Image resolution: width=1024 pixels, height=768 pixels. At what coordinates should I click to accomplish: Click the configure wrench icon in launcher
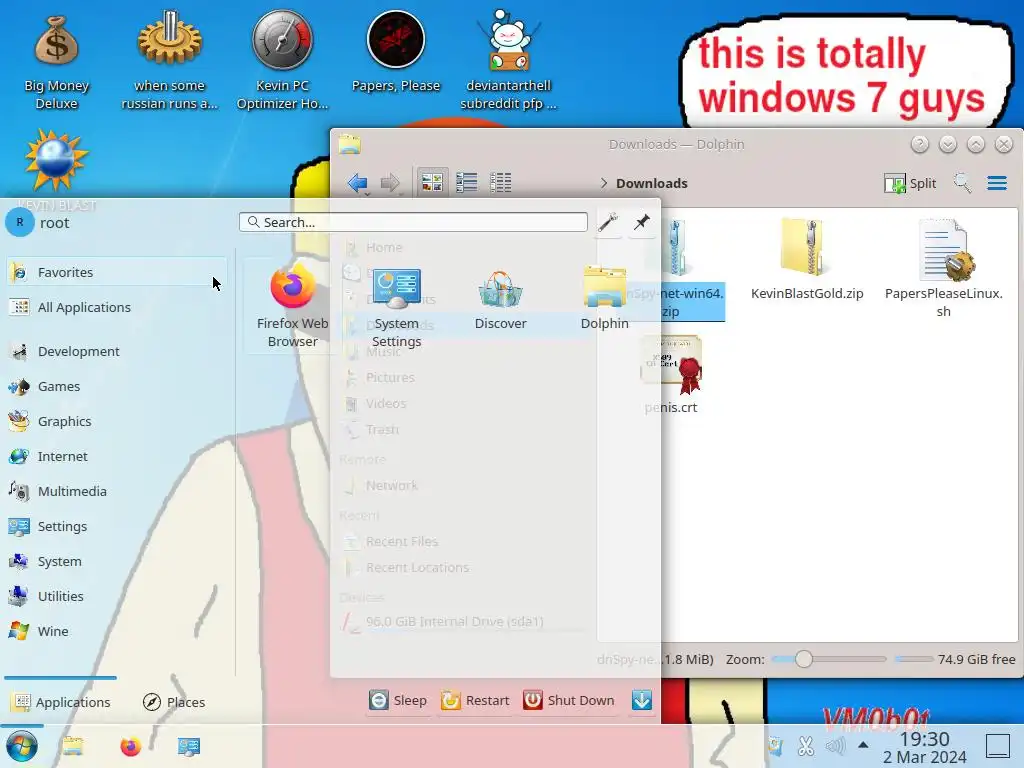[608, 223]
